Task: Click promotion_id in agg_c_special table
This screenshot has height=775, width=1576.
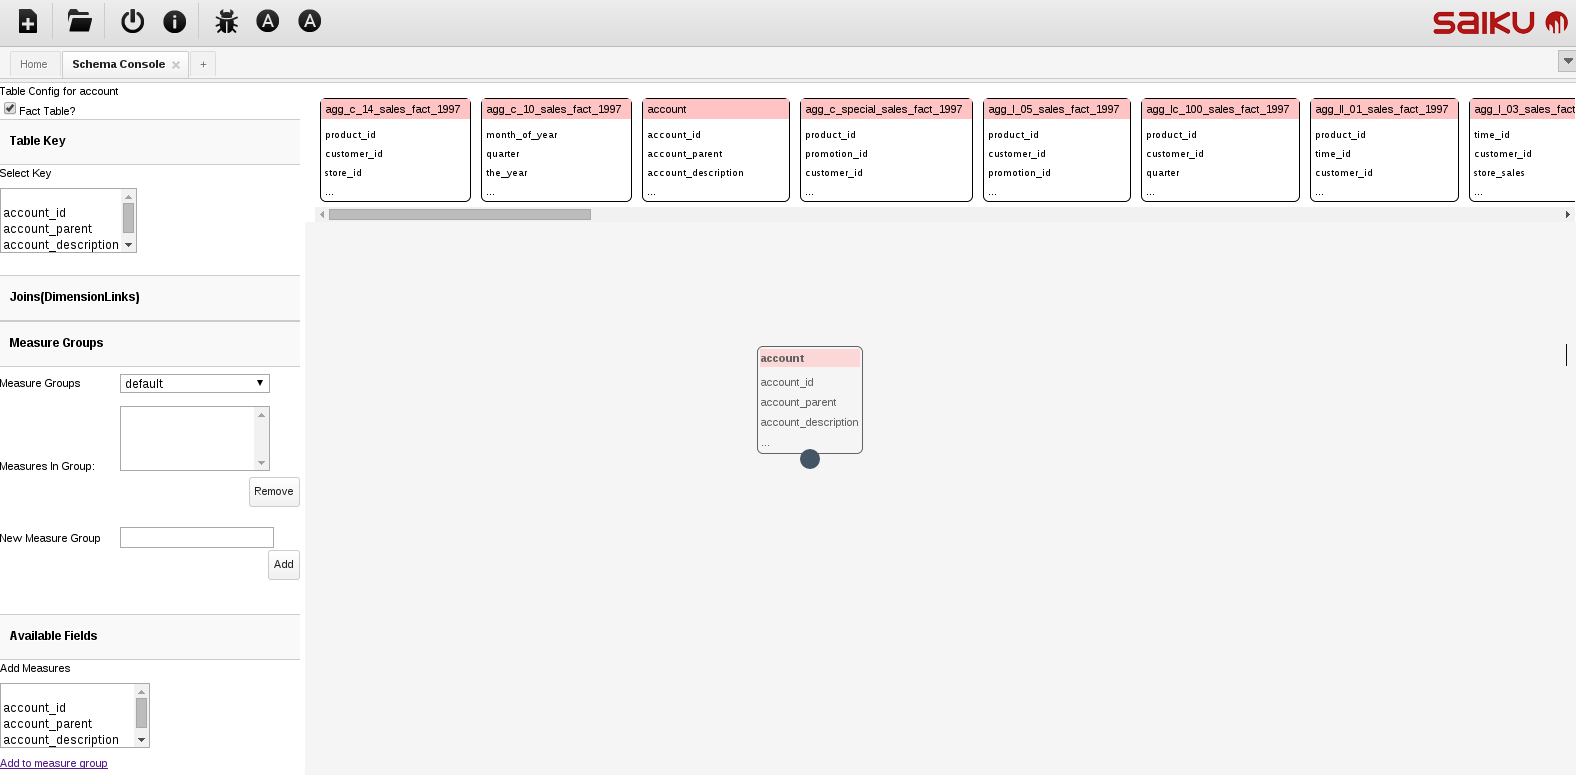Action: pyautogui.click(x=837, y=154)
